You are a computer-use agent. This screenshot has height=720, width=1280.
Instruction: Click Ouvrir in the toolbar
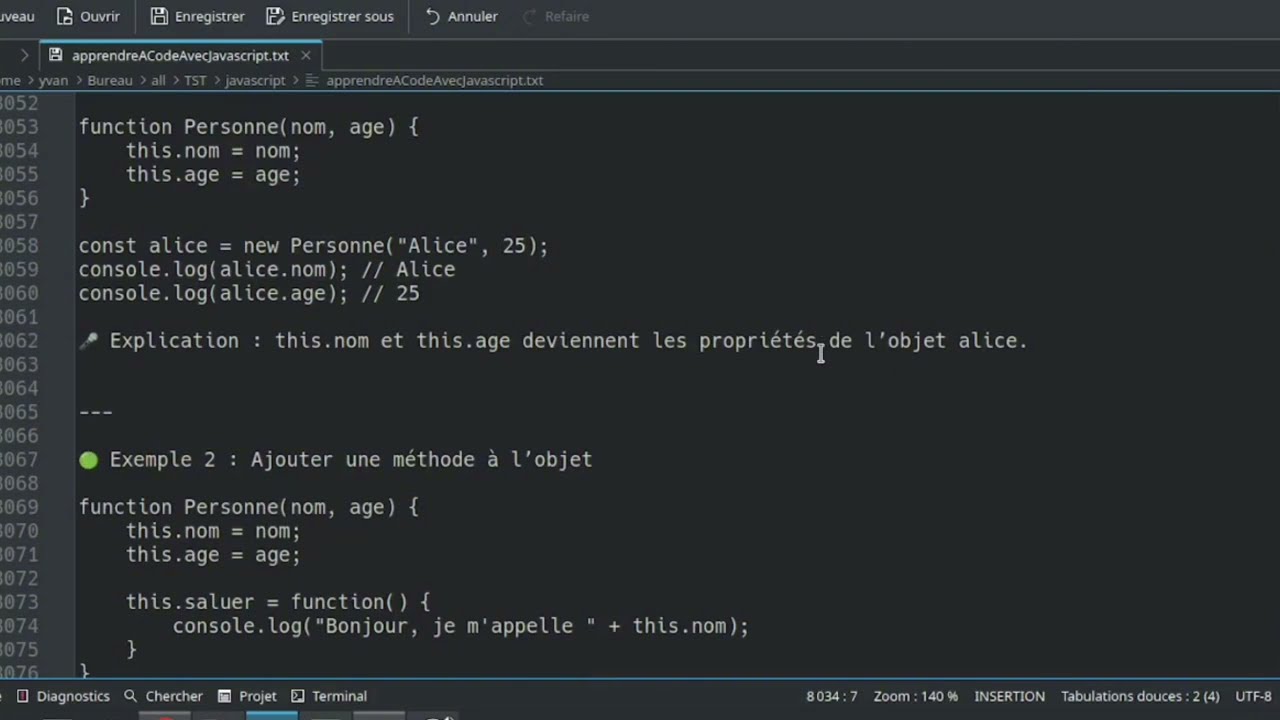point(88,16)
